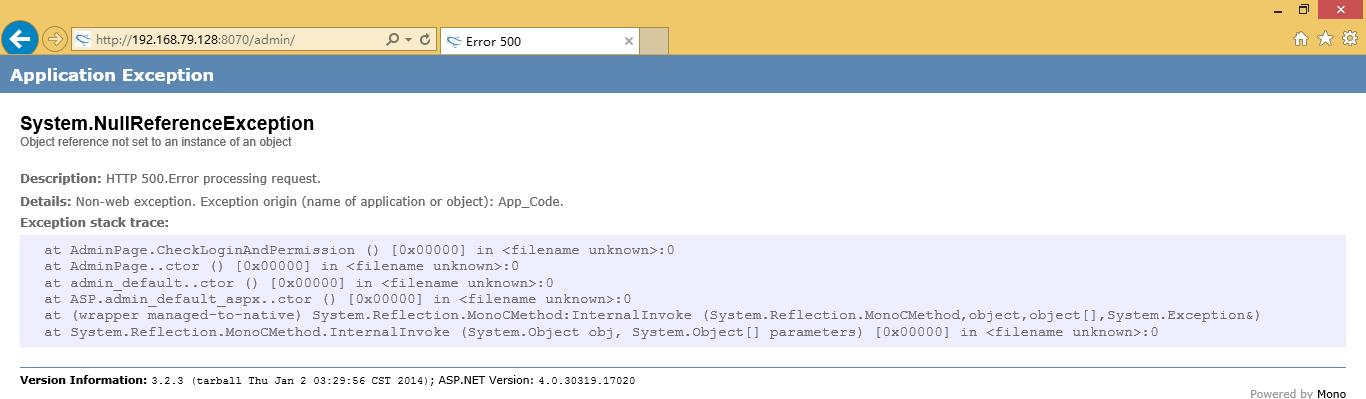Click the Application Exception header bar
This screenshot has width=1366, height=399.
coord(683,75)
